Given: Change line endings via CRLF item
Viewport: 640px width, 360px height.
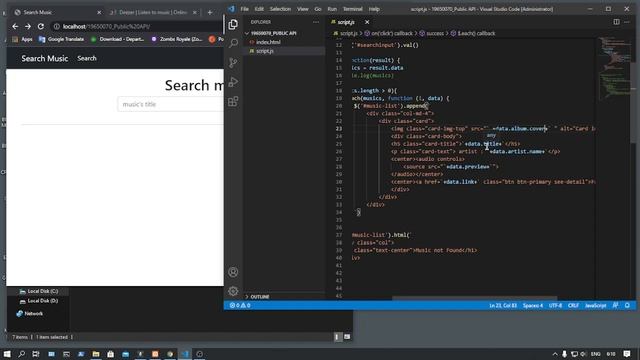Looking at the screenshot, I should click(x=573, y=305).
